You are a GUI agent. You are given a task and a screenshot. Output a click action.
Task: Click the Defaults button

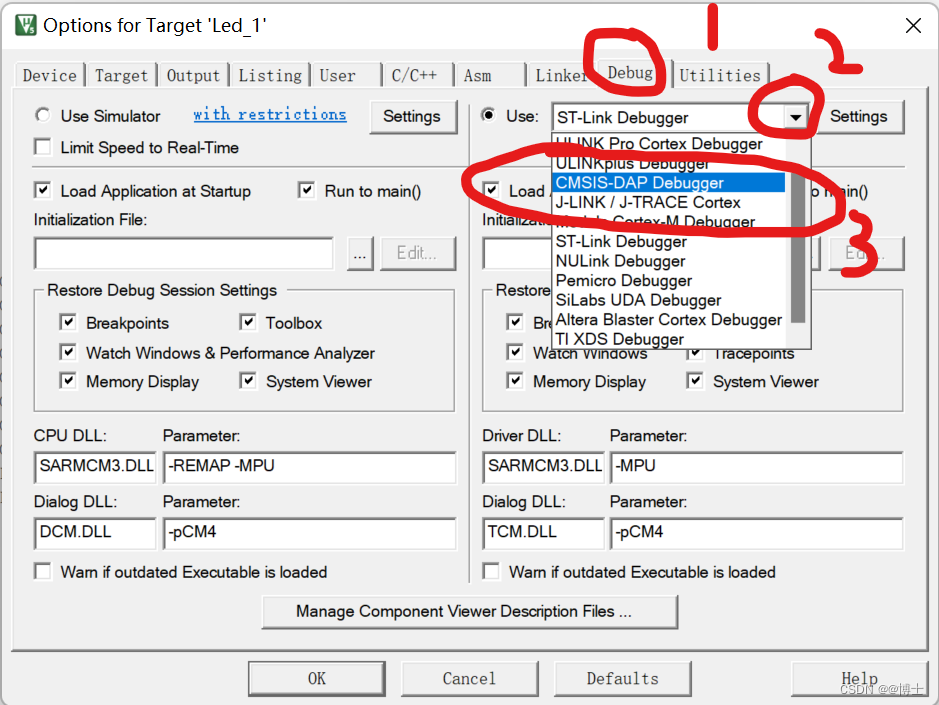623,679
